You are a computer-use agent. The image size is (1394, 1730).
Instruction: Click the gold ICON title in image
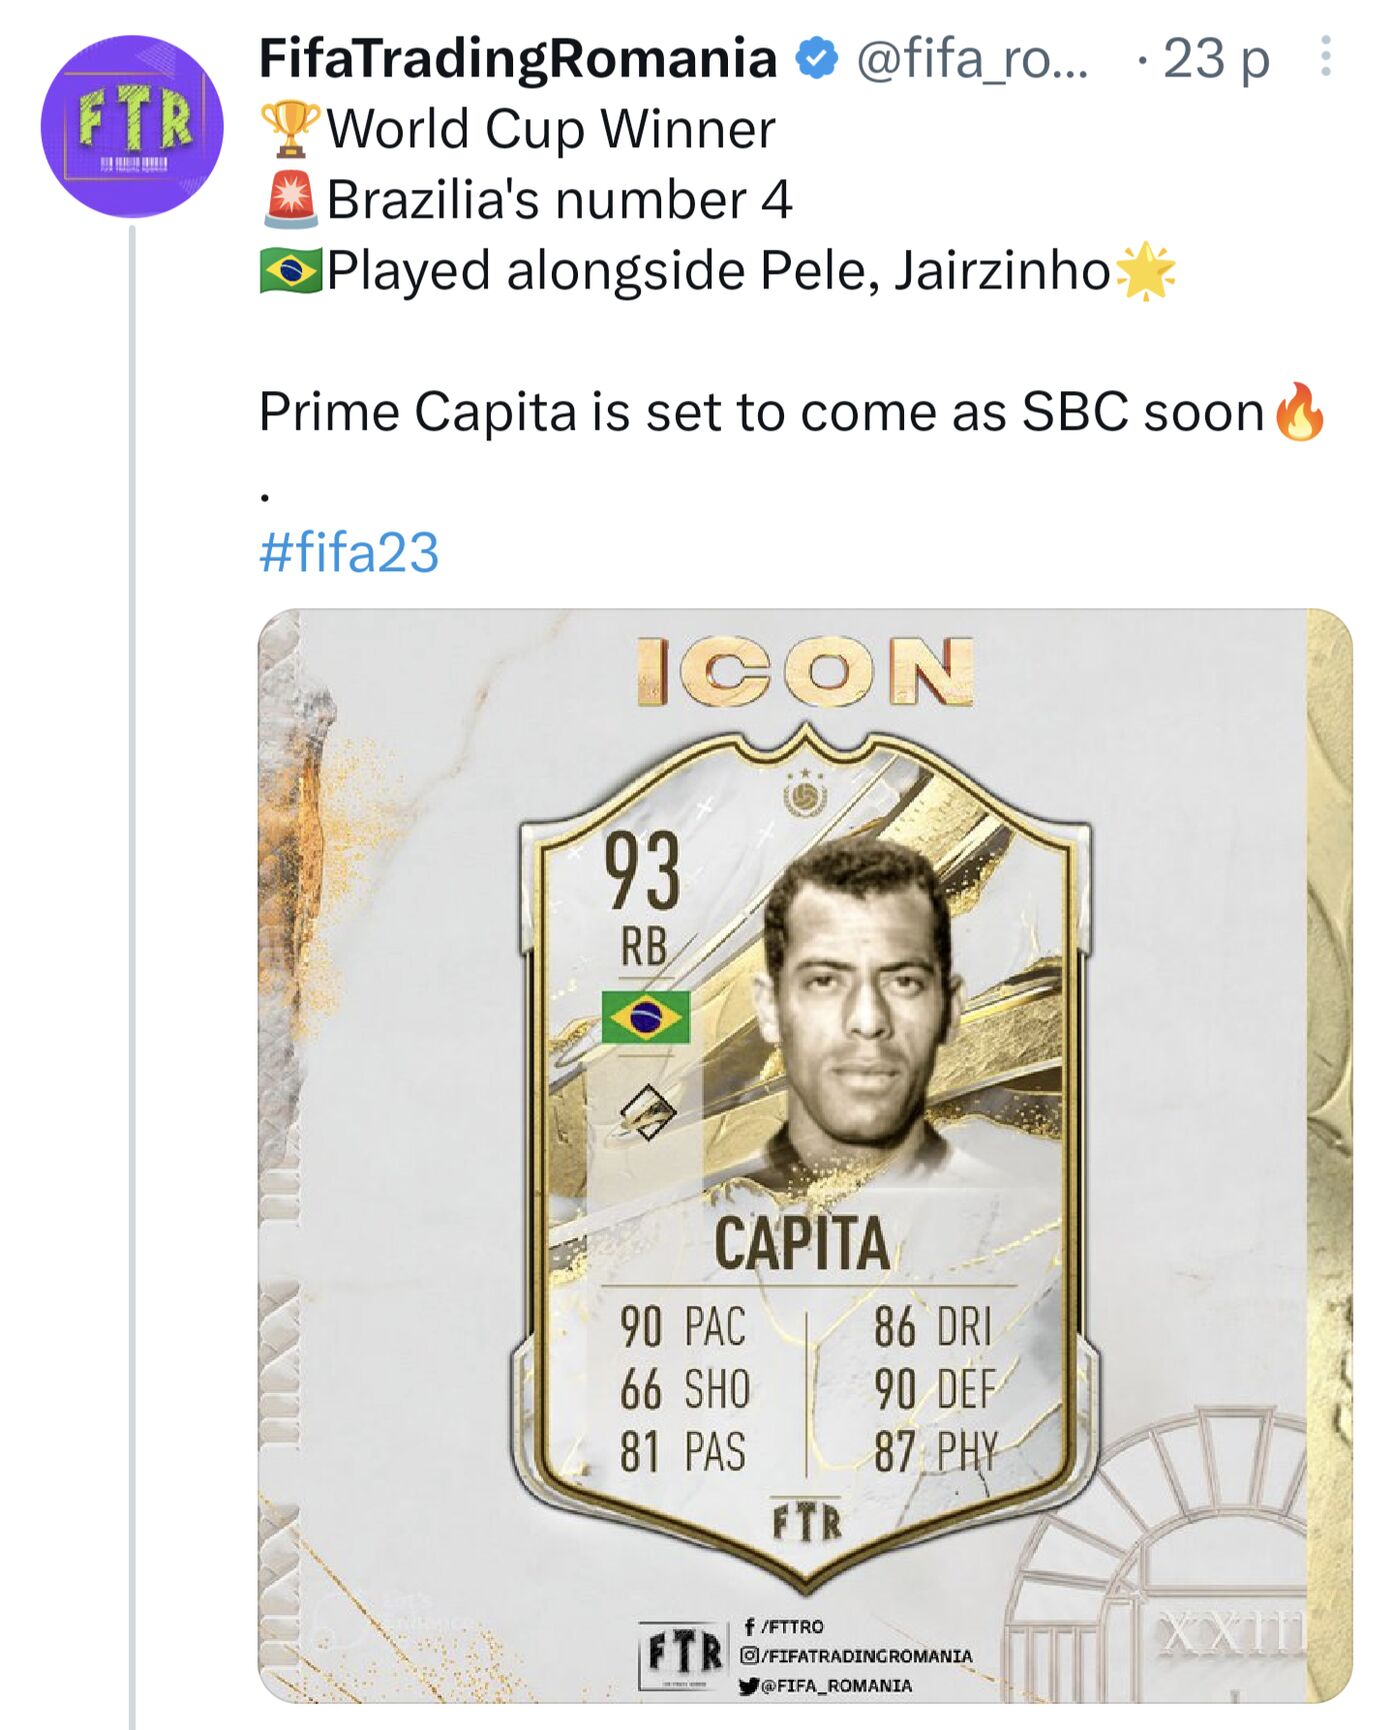point(805,672)
